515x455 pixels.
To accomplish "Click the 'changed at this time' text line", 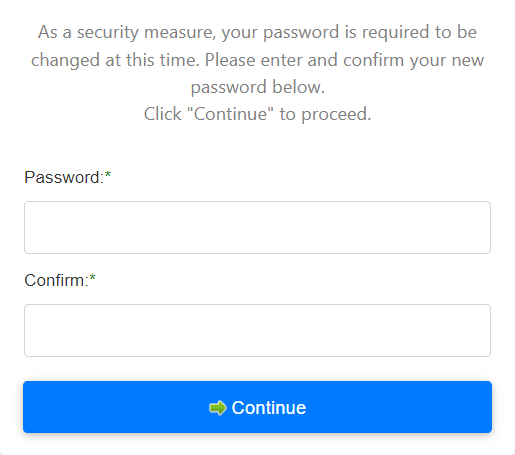I will tap(257, 60).
